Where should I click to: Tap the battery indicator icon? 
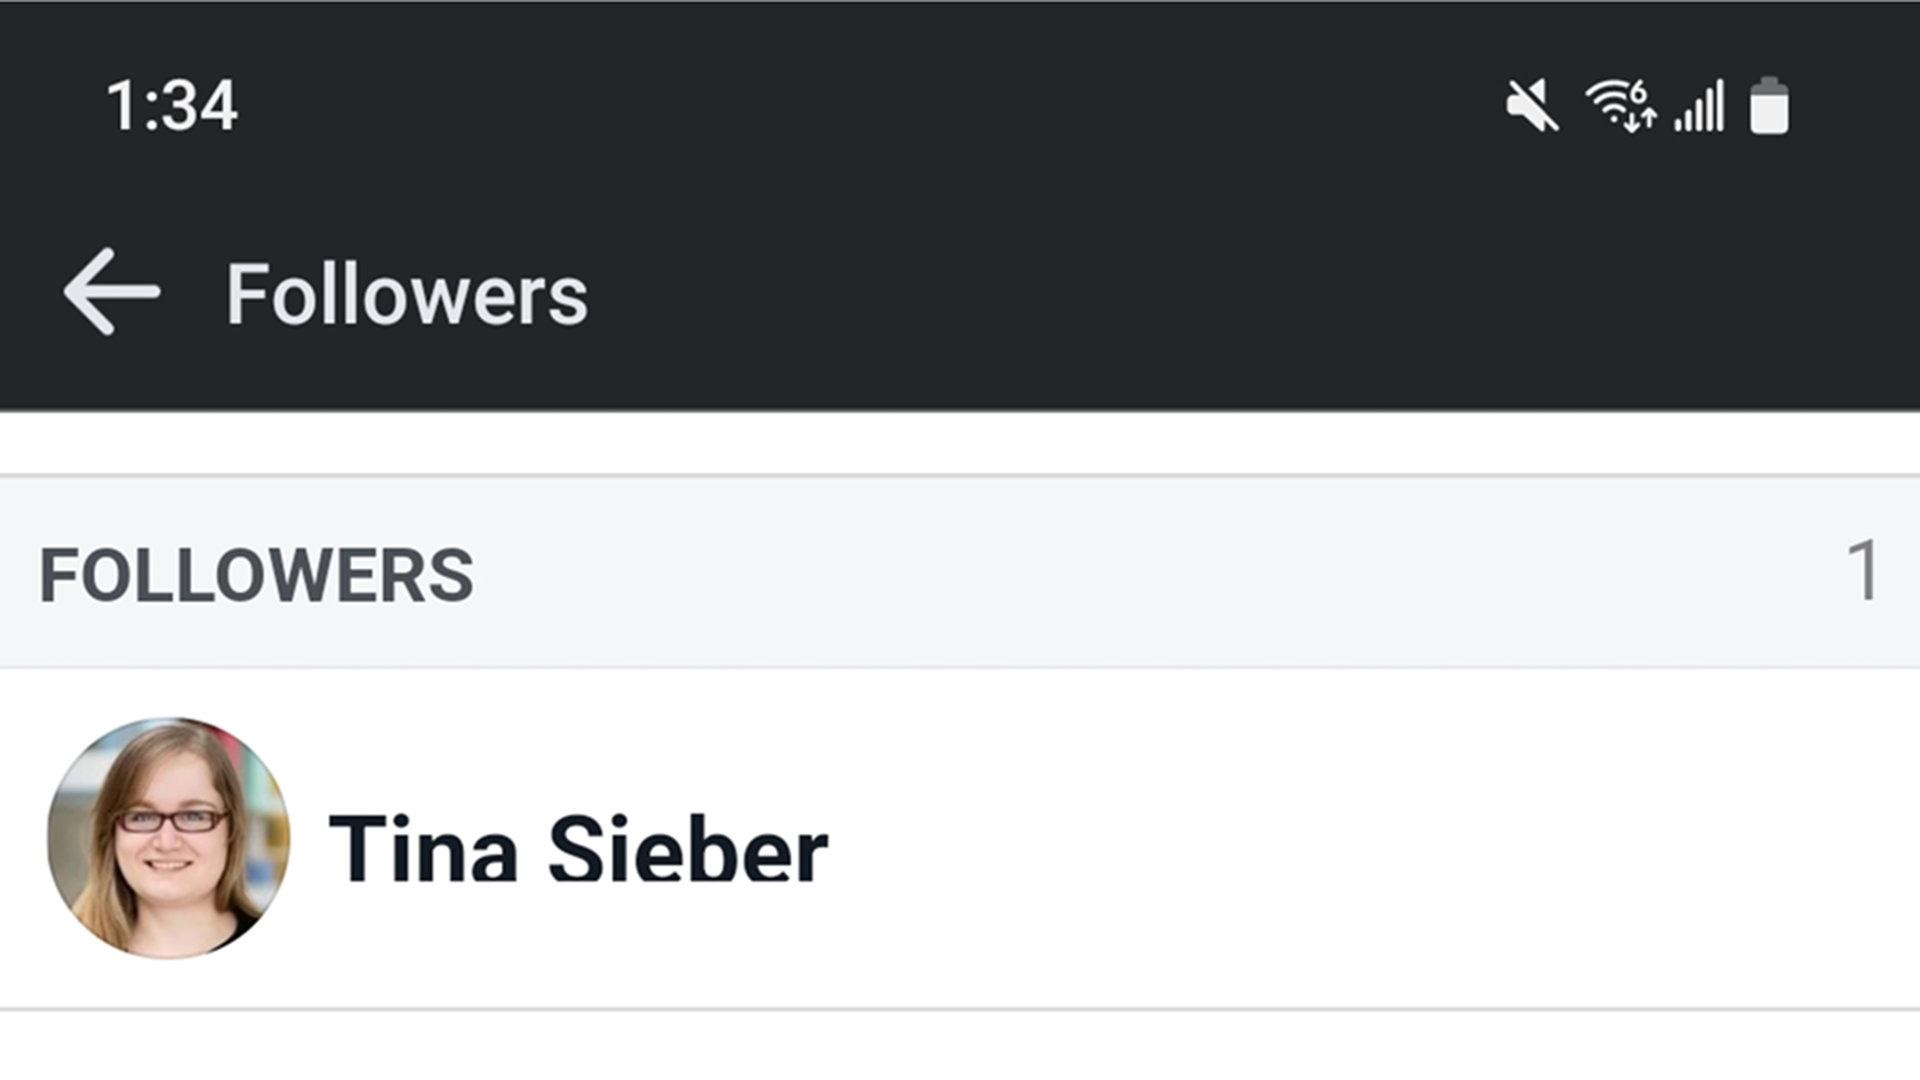click(x=1768, y=106)
